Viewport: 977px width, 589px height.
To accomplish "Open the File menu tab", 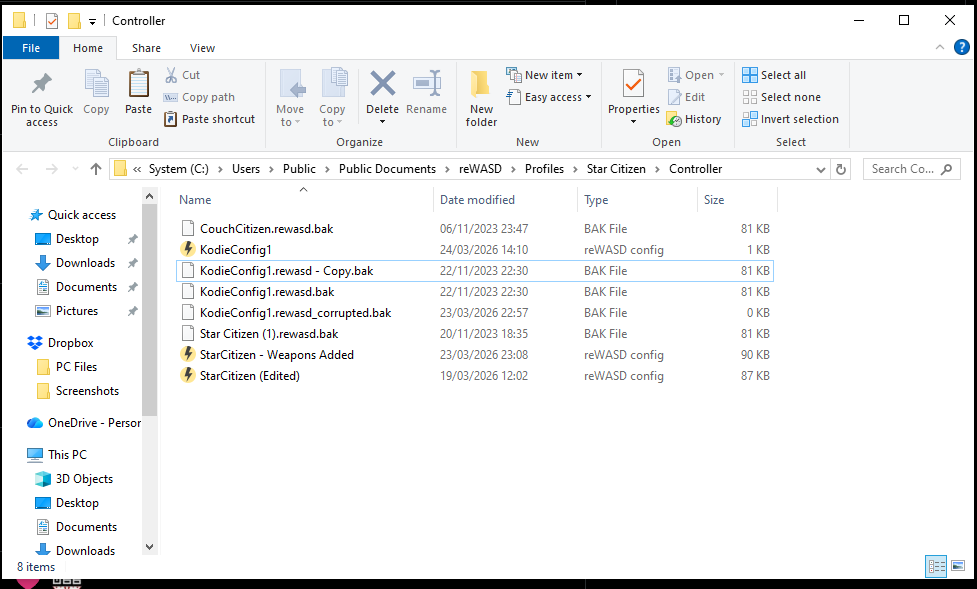I will (x=31, y=48).
